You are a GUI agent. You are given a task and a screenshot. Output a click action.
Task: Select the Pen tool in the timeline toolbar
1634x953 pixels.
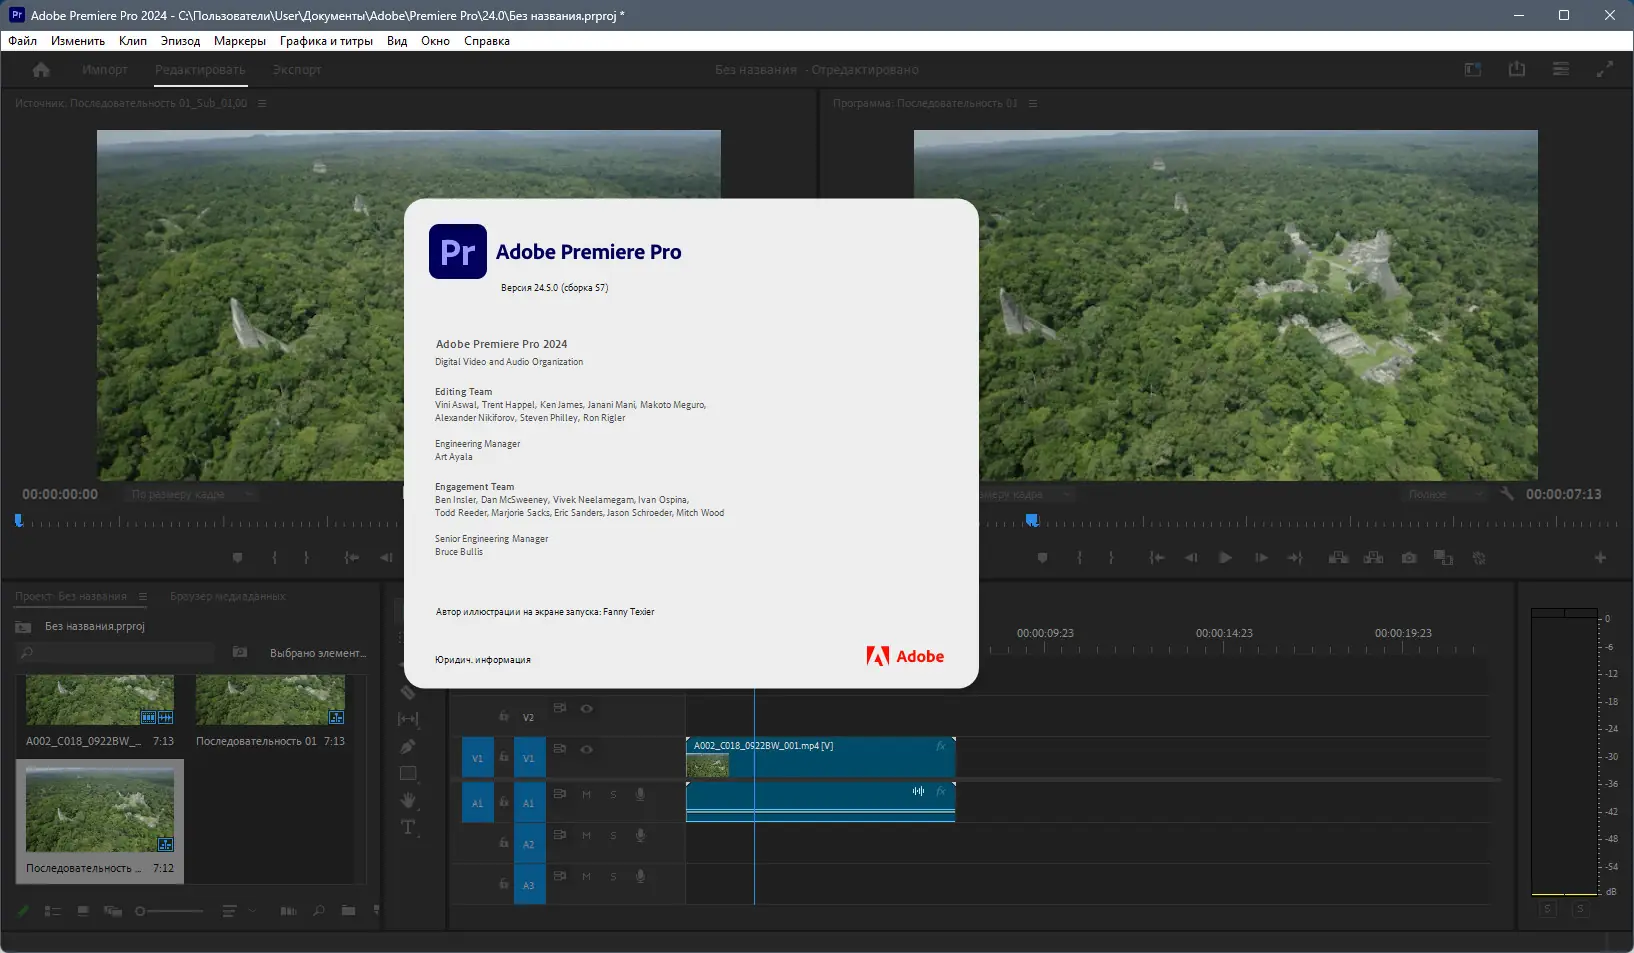(x=408, y=746)
